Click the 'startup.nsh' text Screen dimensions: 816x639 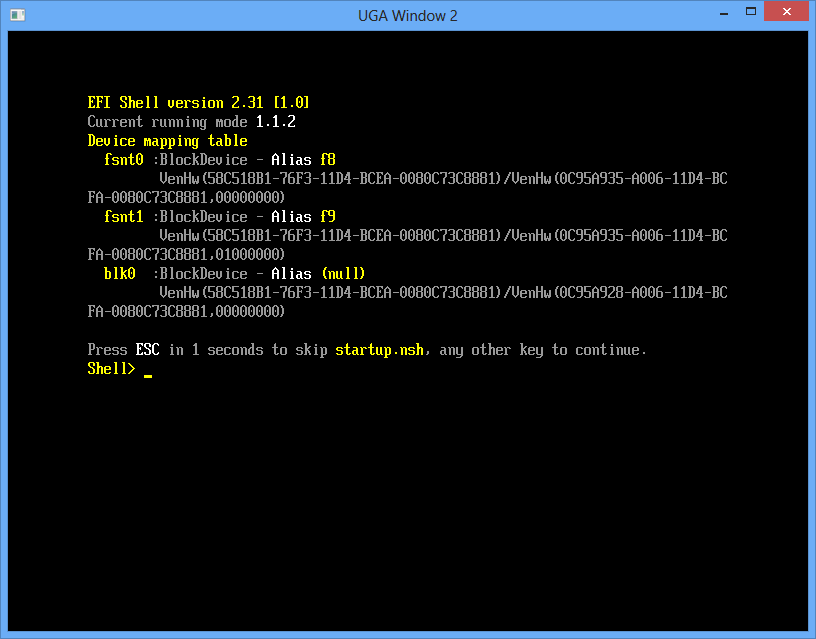click(379, 350)
